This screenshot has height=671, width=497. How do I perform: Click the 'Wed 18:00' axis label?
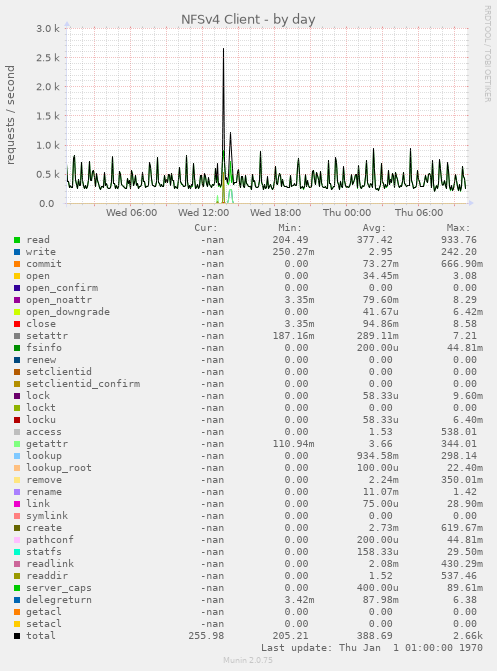[x=275, y=213]
